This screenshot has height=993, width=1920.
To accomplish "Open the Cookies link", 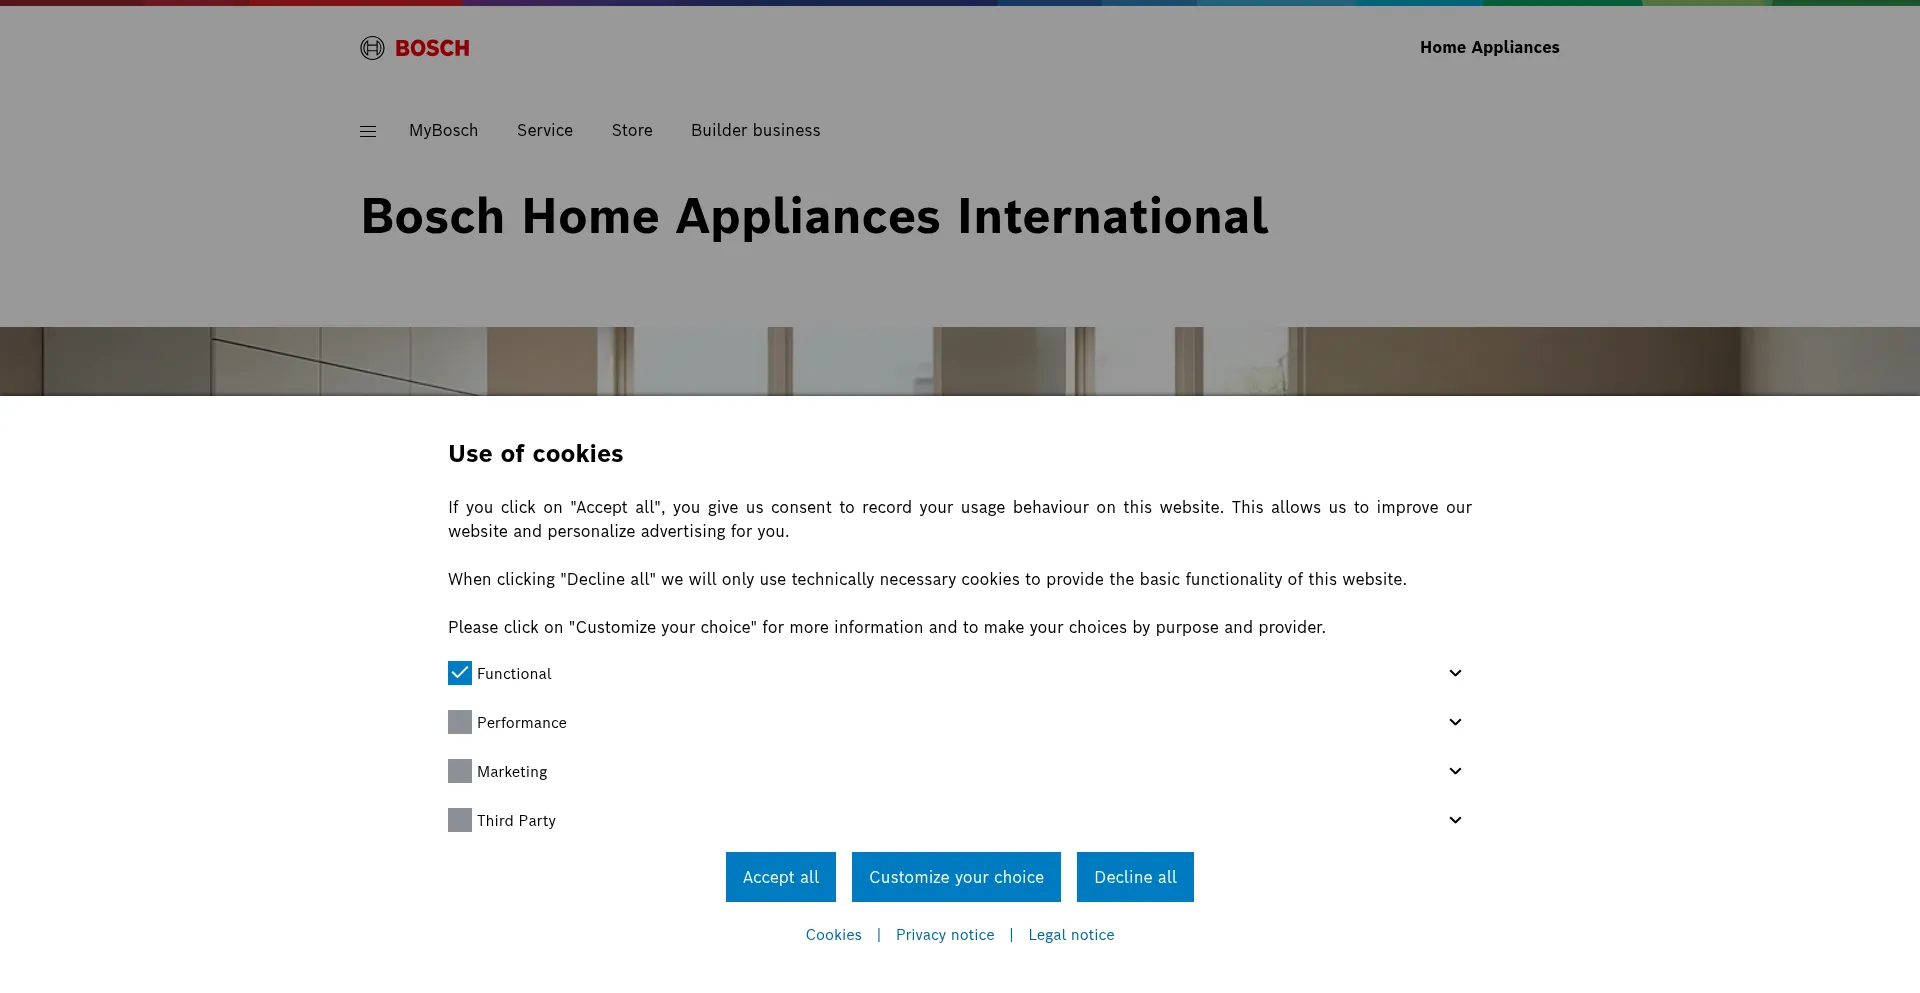I will 833,935.
